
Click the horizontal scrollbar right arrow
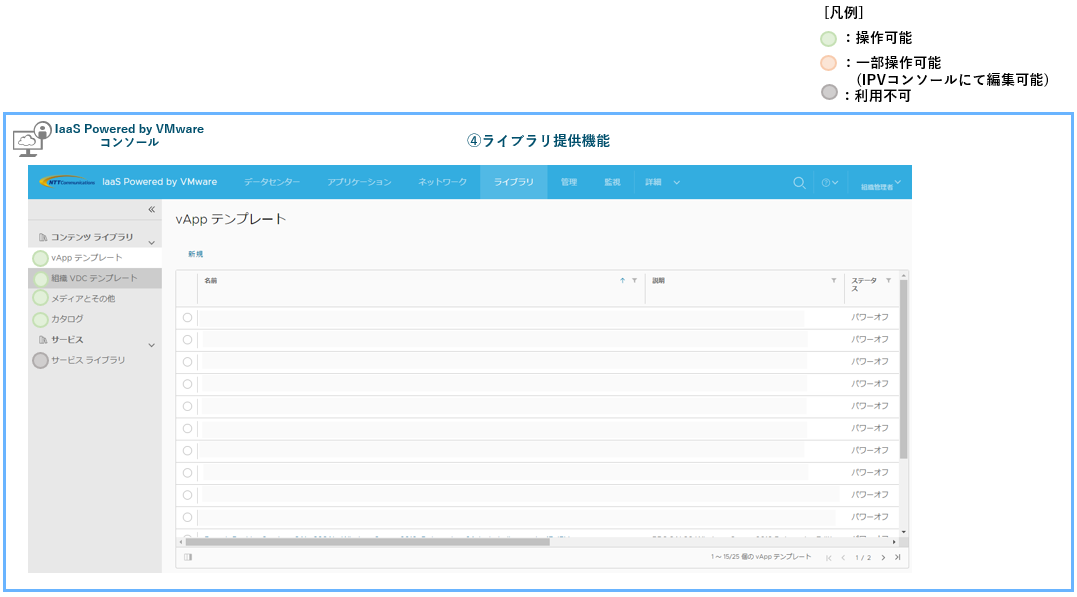click(894, 542)
